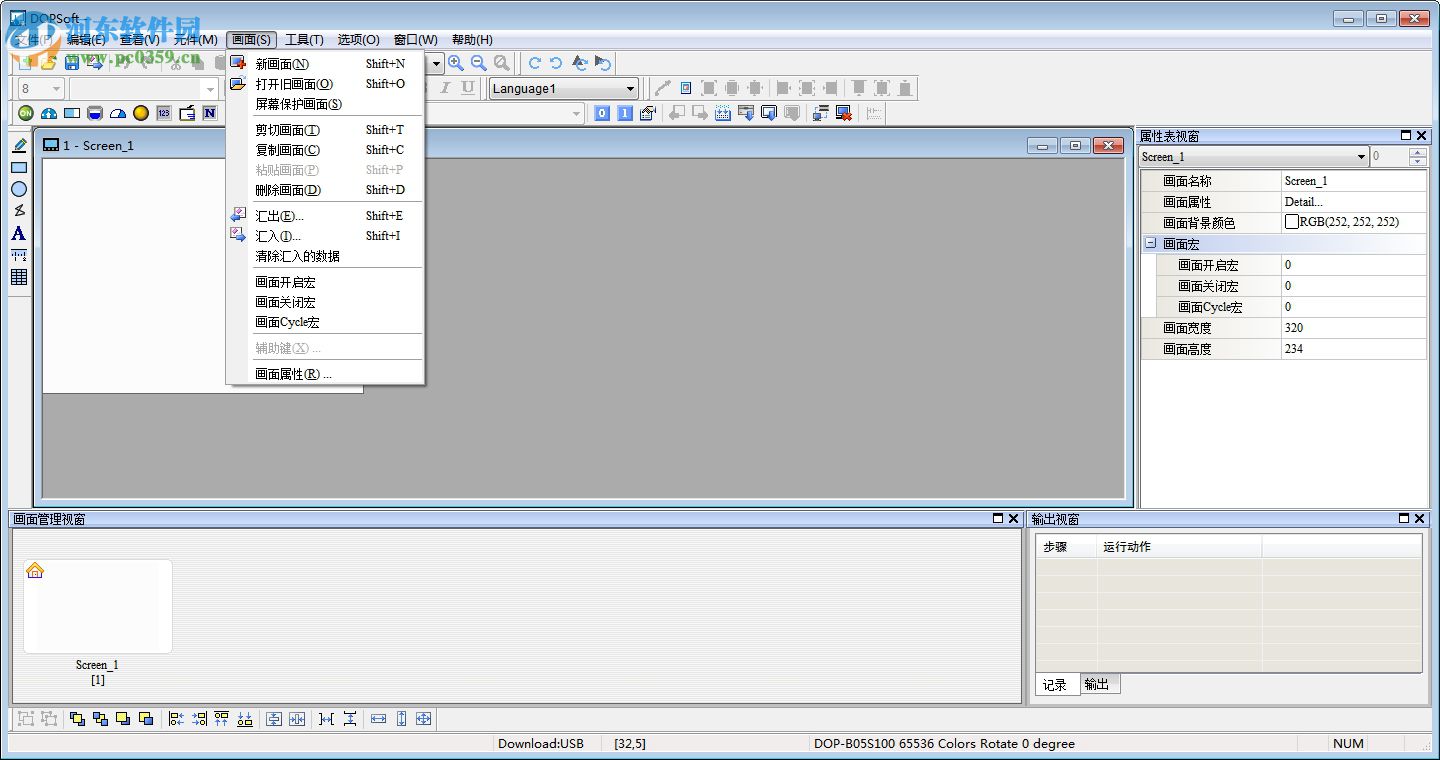Choose 画面开启宏 menu entry
Screen dimensions: 1440x760
326,282
